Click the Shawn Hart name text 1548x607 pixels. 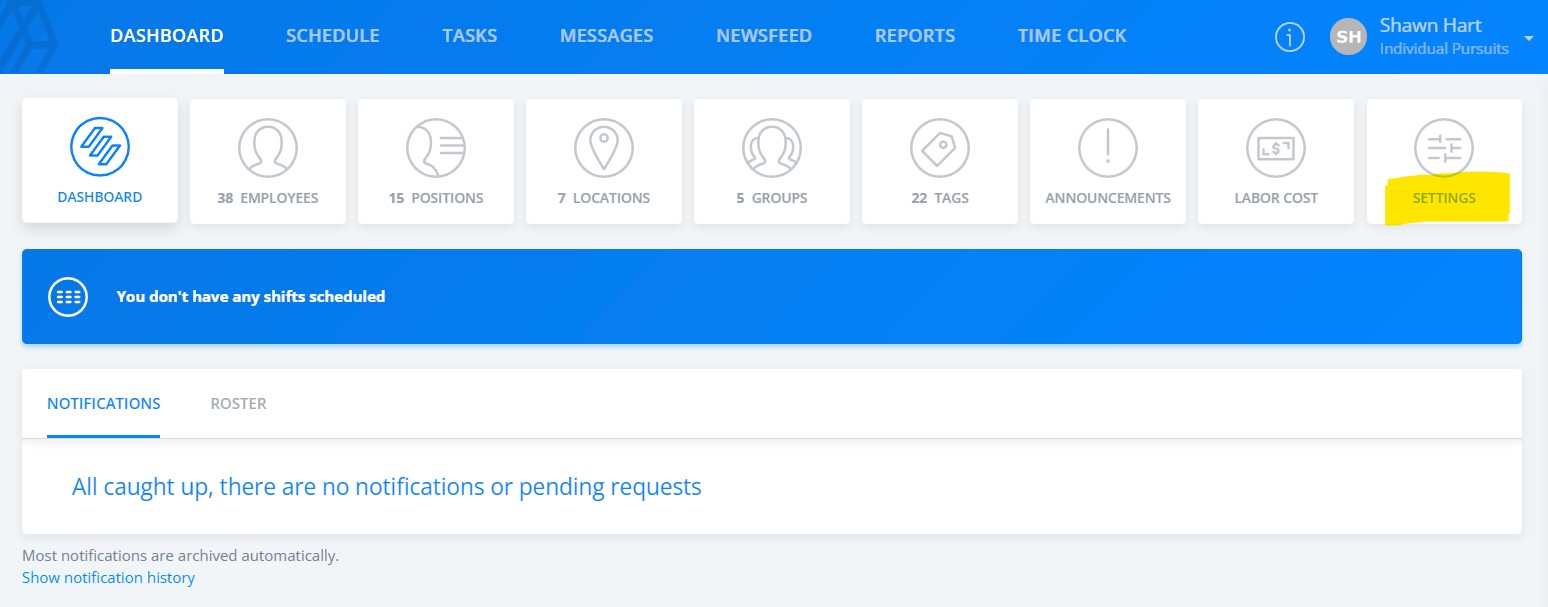(1430, 25)
